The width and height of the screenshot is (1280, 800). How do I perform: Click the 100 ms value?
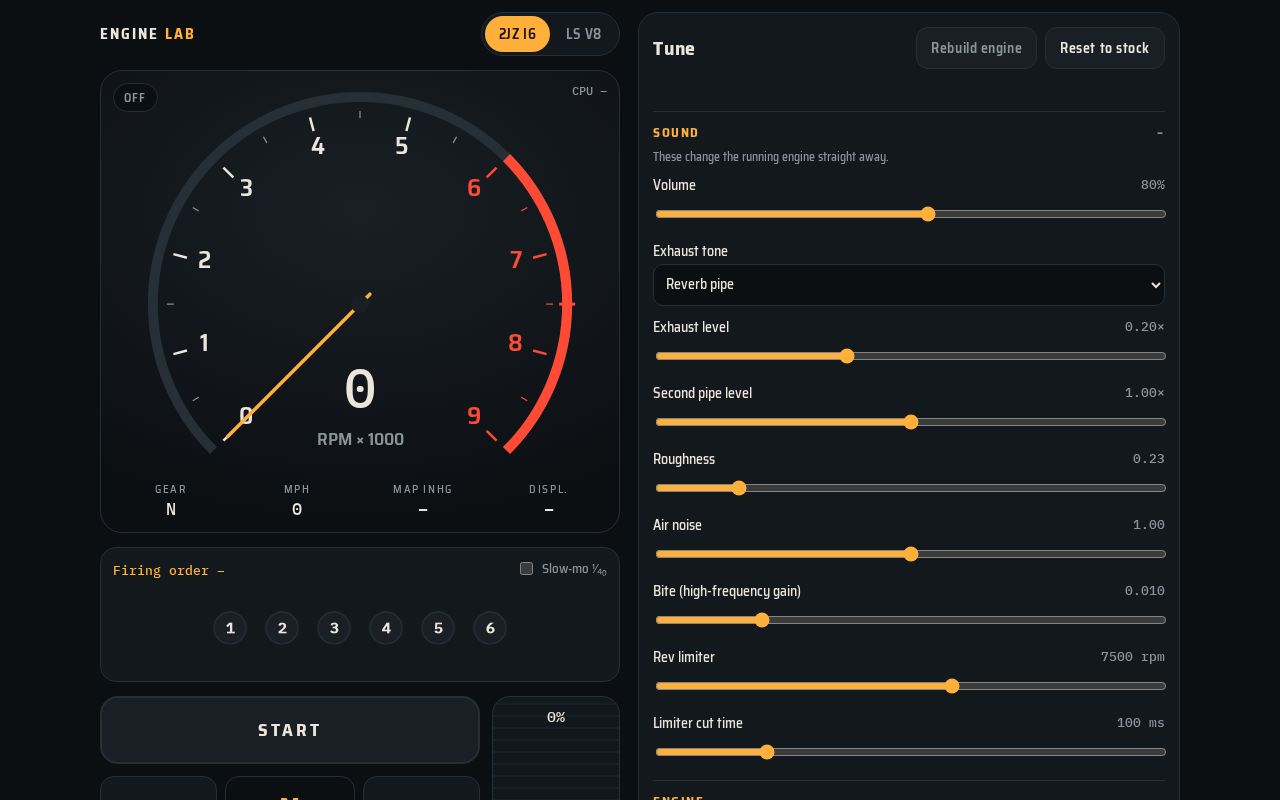(x=1141, y=723)
